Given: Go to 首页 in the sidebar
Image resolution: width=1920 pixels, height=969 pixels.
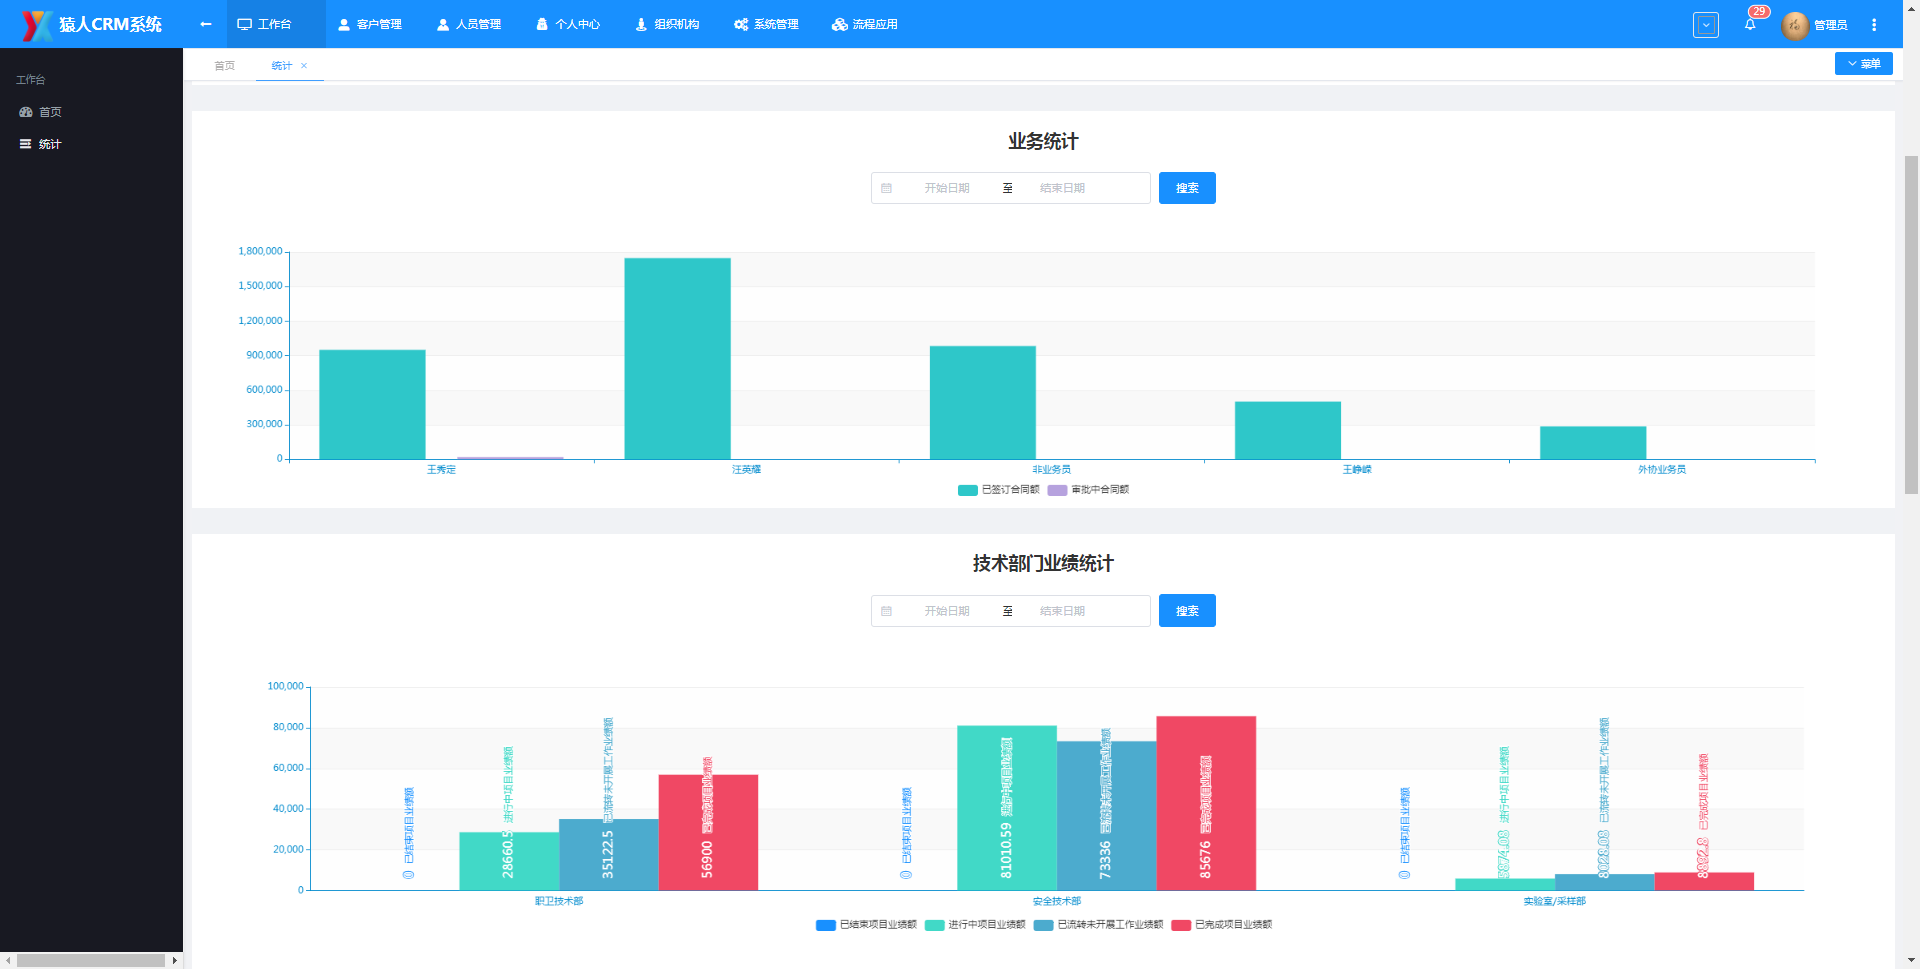Looking at the screenshot, I should tap(91, 112).
